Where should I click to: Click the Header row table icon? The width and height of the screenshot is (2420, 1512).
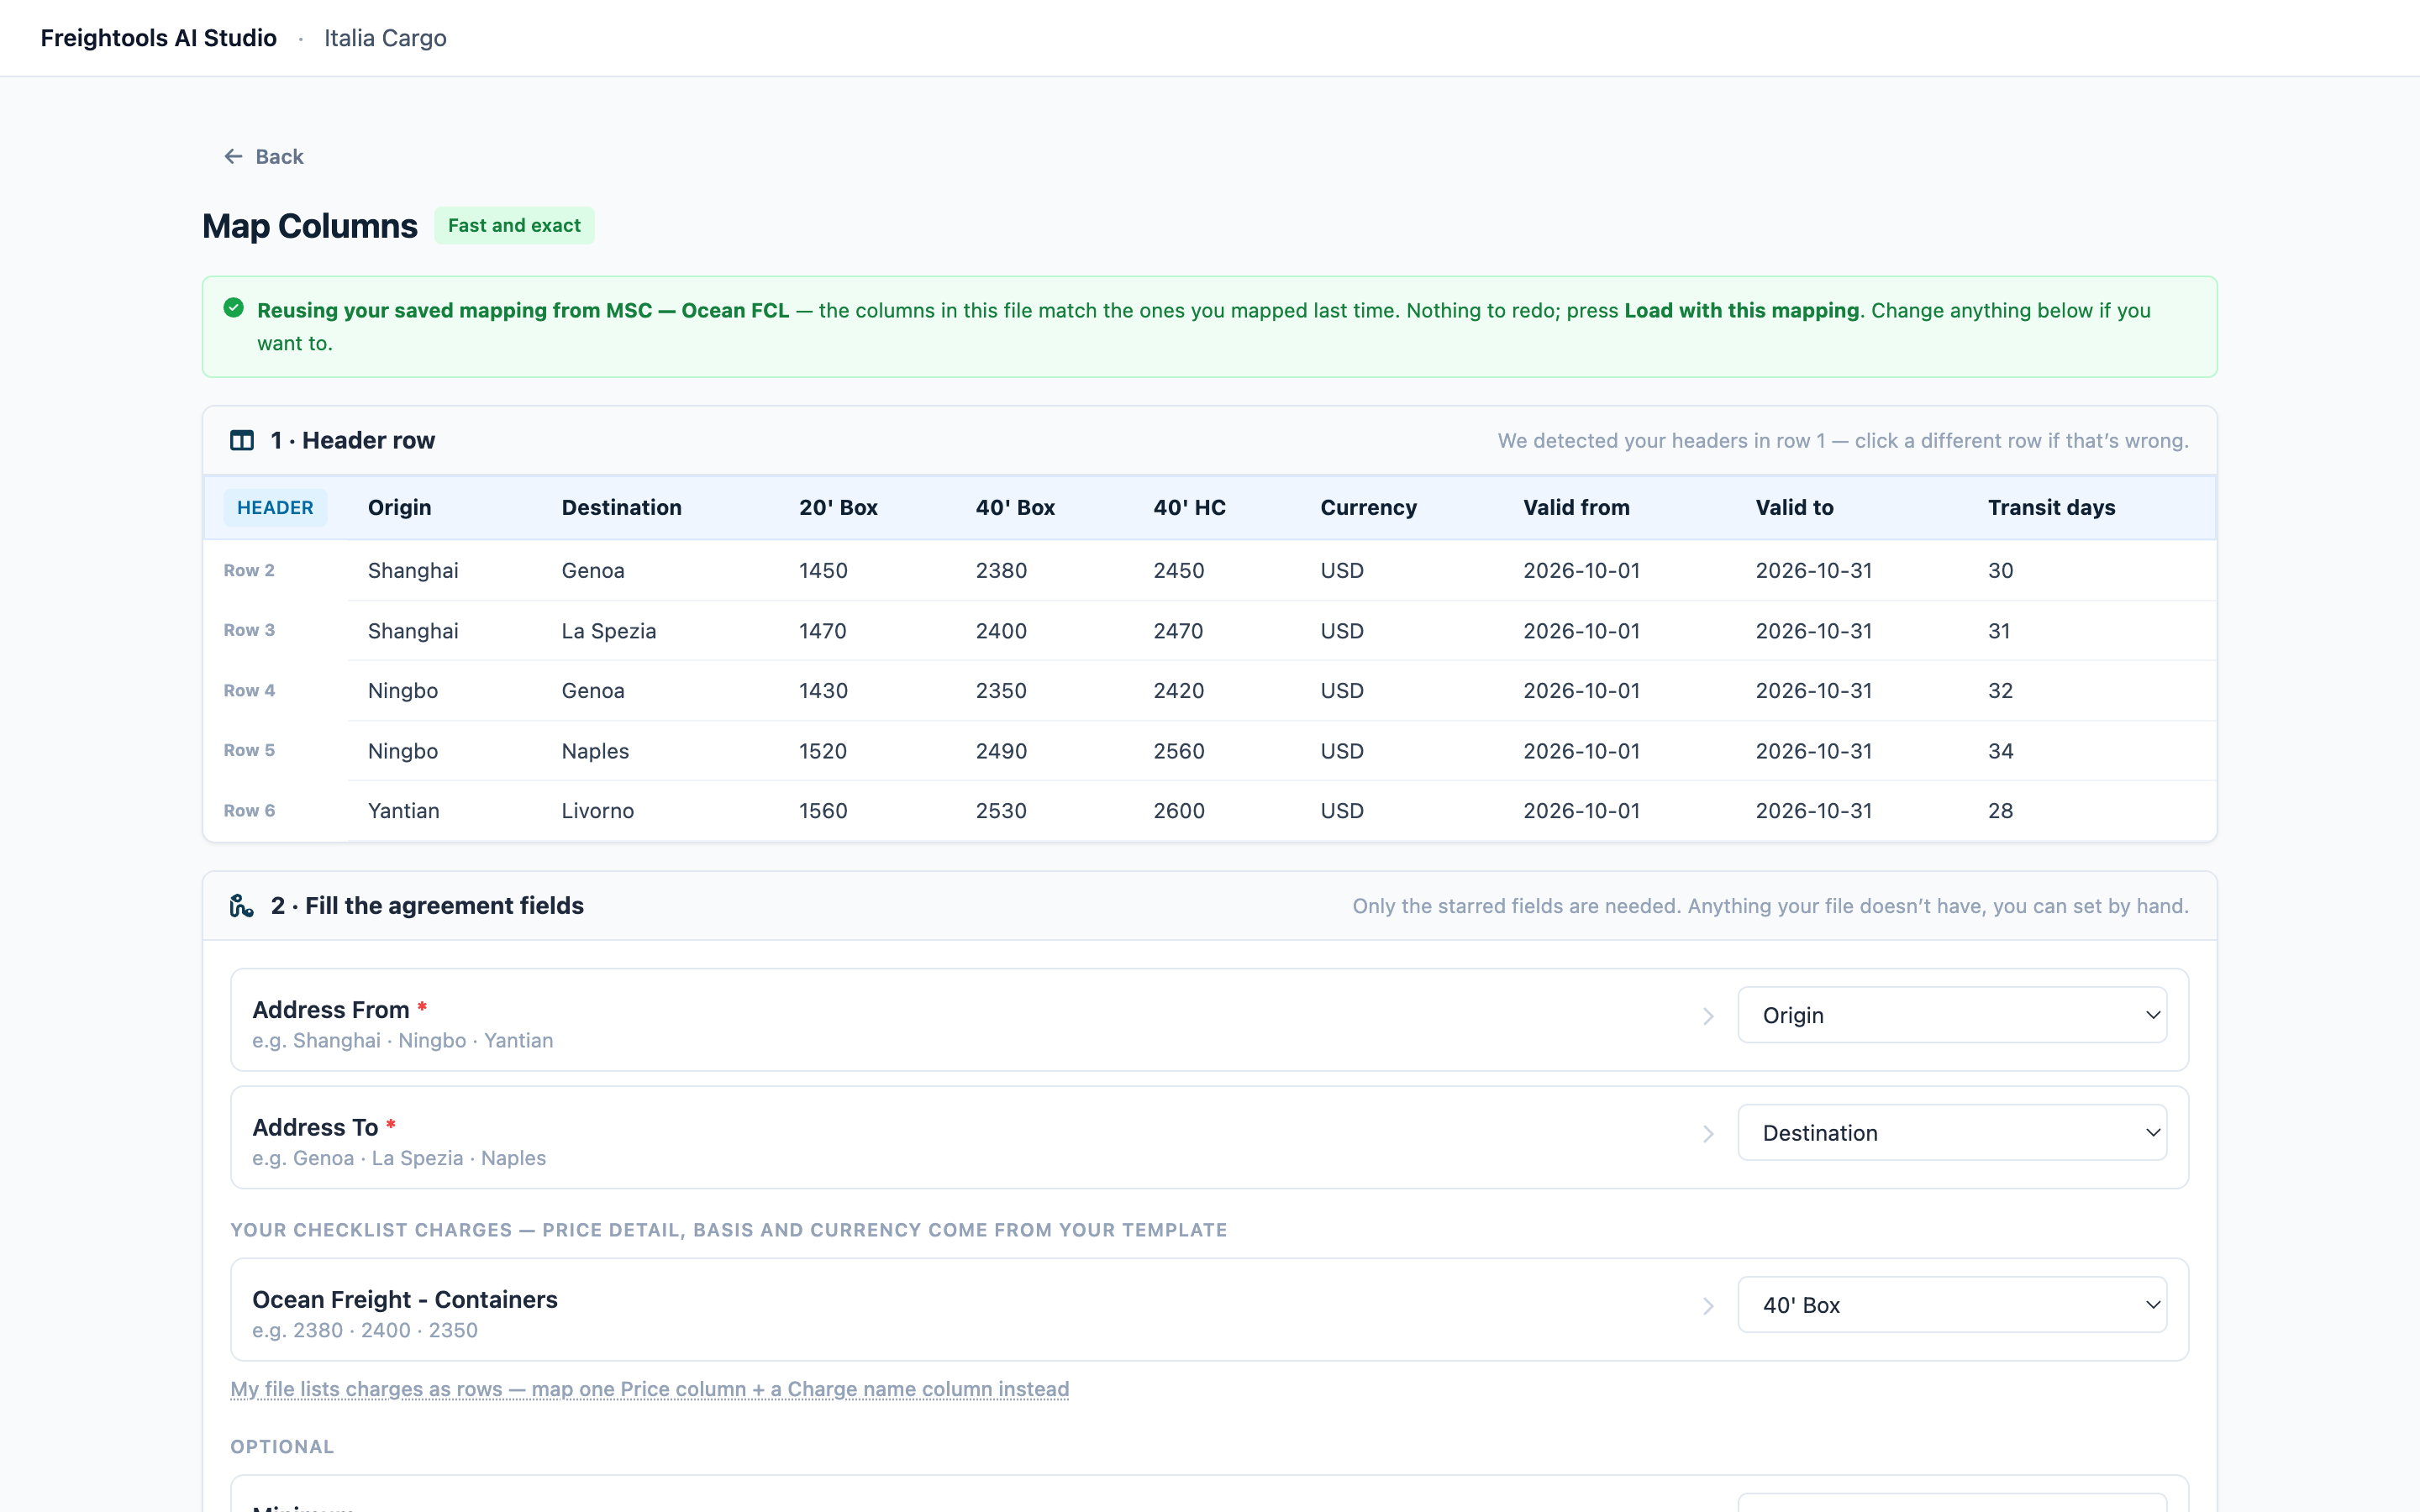[242, 441]
